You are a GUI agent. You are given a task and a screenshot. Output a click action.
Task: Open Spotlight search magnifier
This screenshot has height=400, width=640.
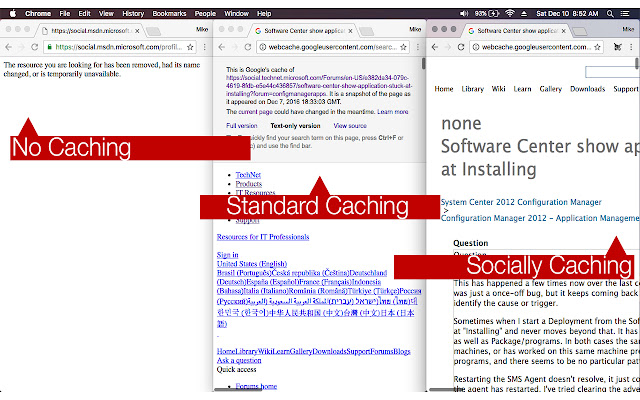tap(610, 13)
